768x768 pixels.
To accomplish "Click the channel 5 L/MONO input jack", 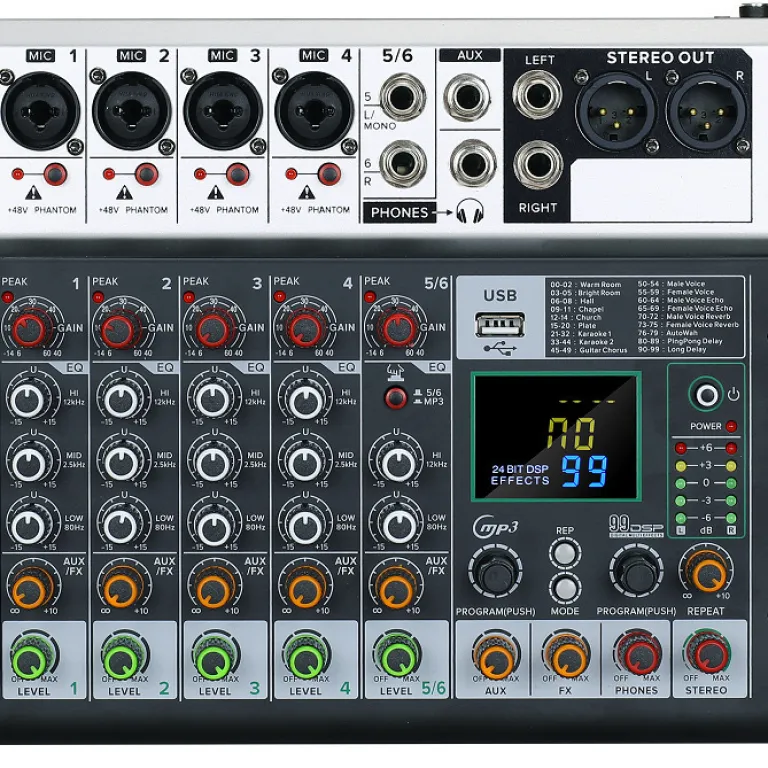I will coord(403,97).
